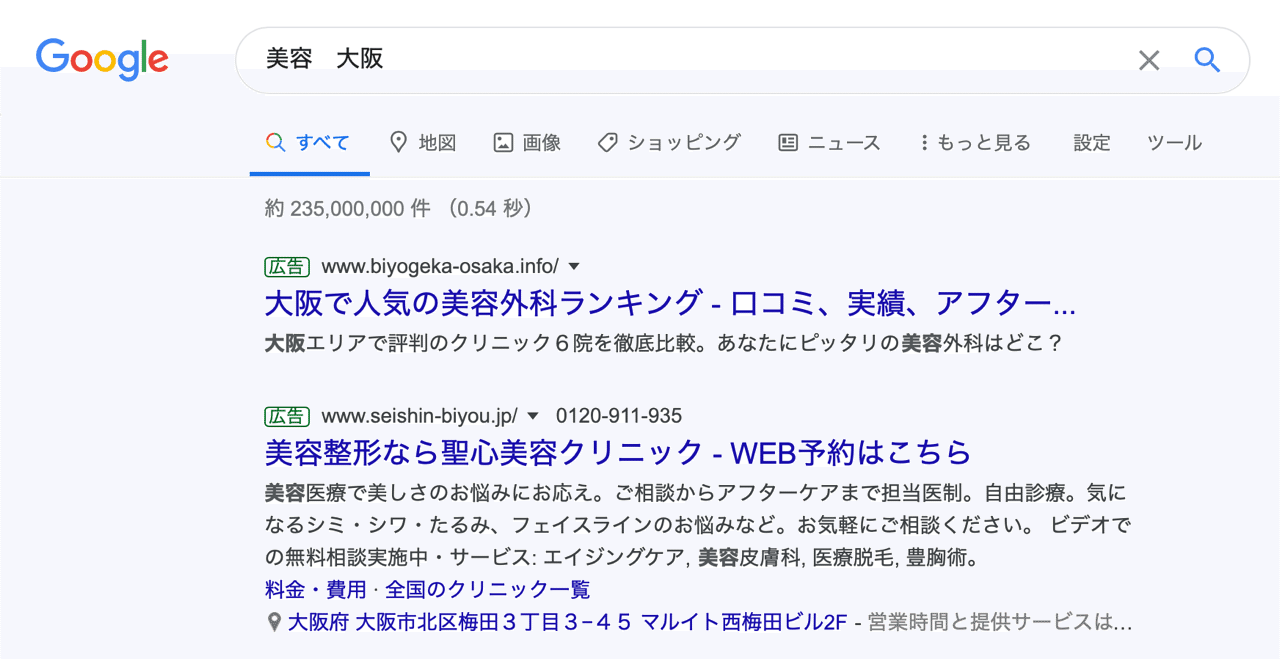The width and height of the screenshot is (1280, 659).
Task: Click the phone number 0120-911-935
Action: 619,416
